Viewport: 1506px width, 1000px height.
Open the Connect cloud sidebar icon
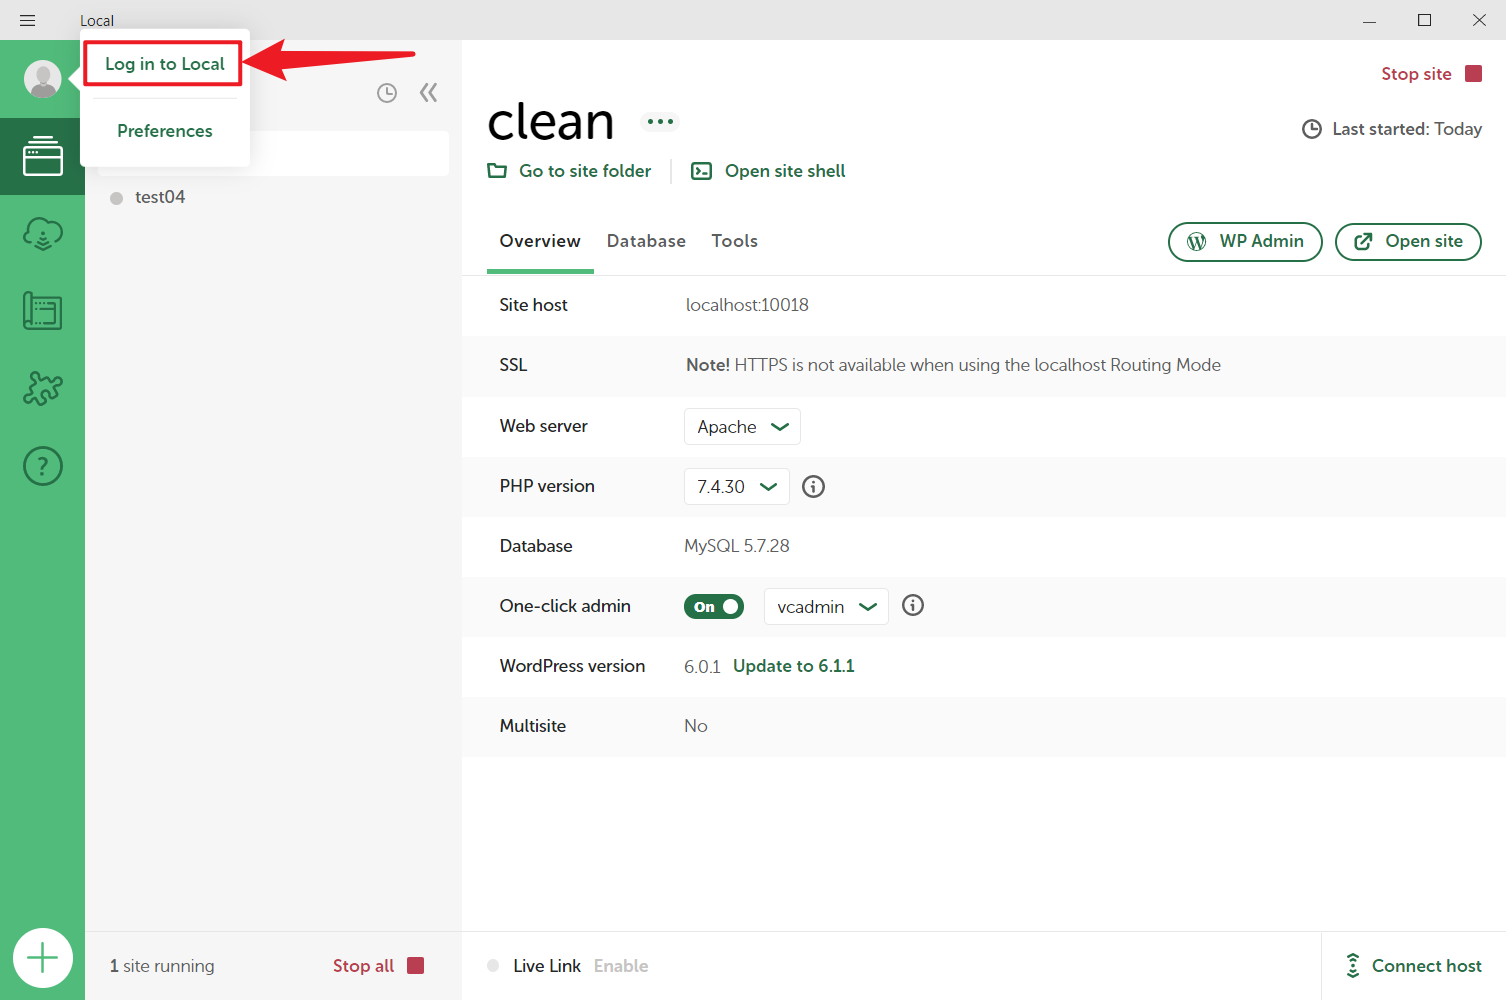point(43,234)
